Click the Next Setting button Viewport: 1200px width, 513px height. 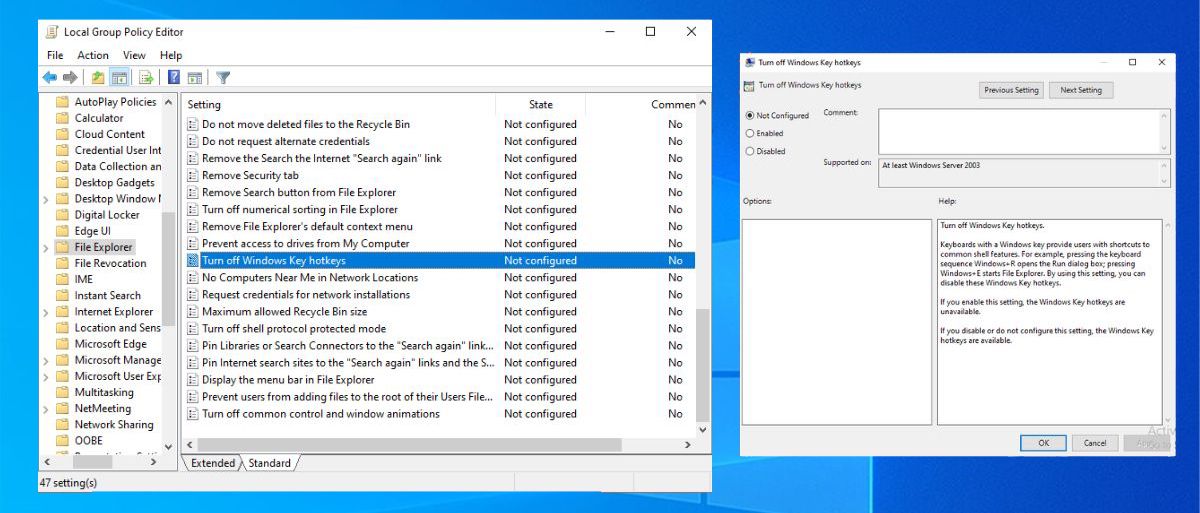tap(1081, 90)
